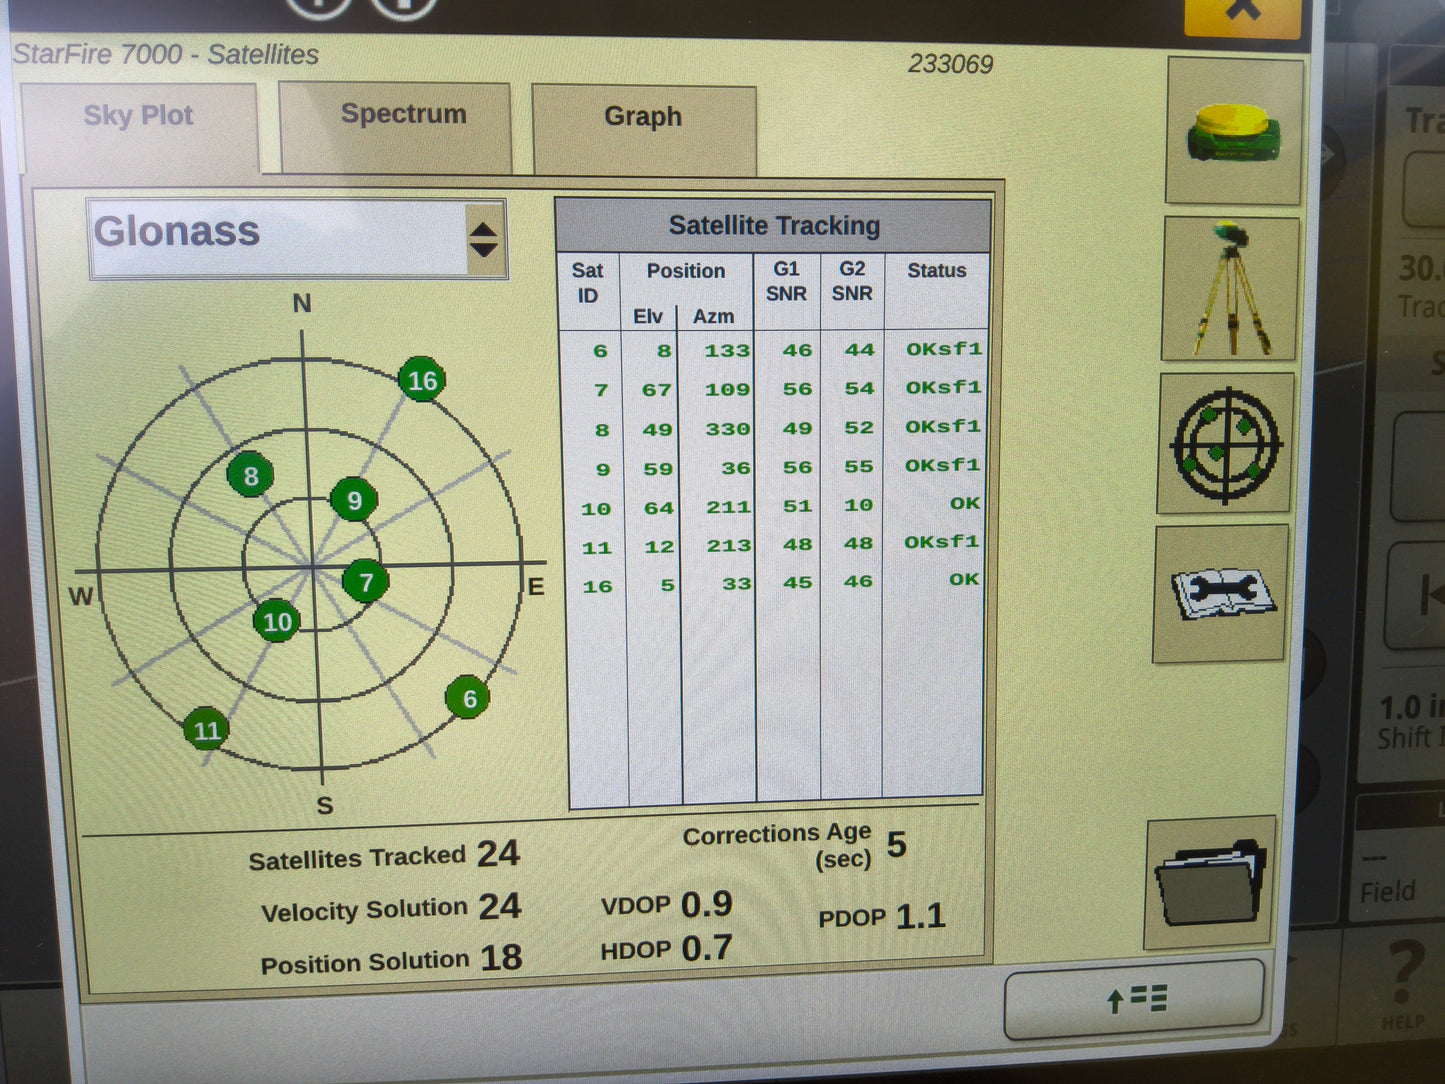Select satellite 6 on sky plot

468,698
